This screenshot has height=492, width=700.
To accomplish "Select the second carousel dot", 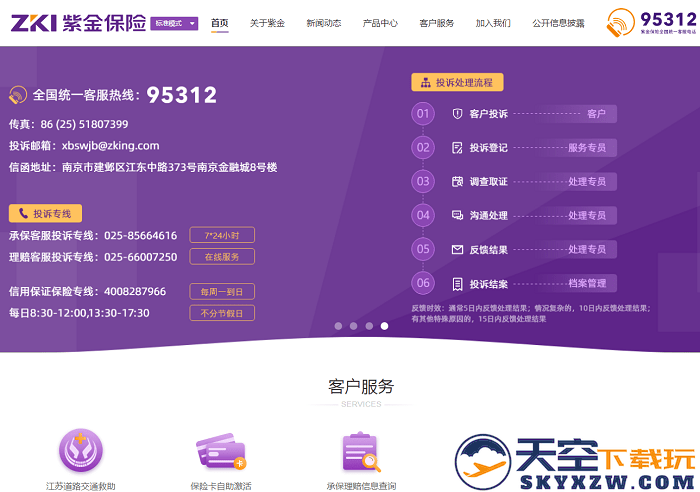I will [354, 326].
